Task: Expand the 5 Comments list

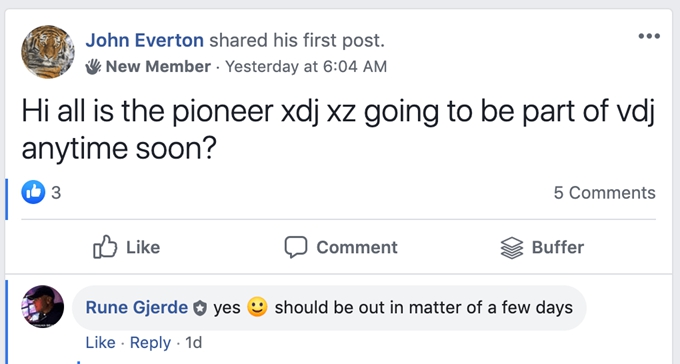Action: pyautogui.click(x=605, y=193)
